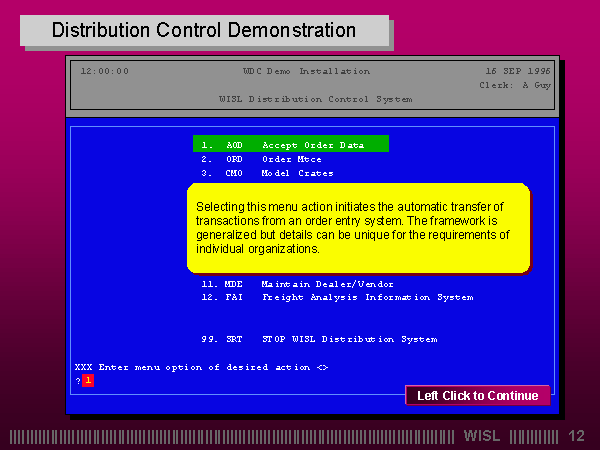This screenshot has height=450, width=600.
Task: Click the question mark prompt before input
Action: click(x=78, y=381)
